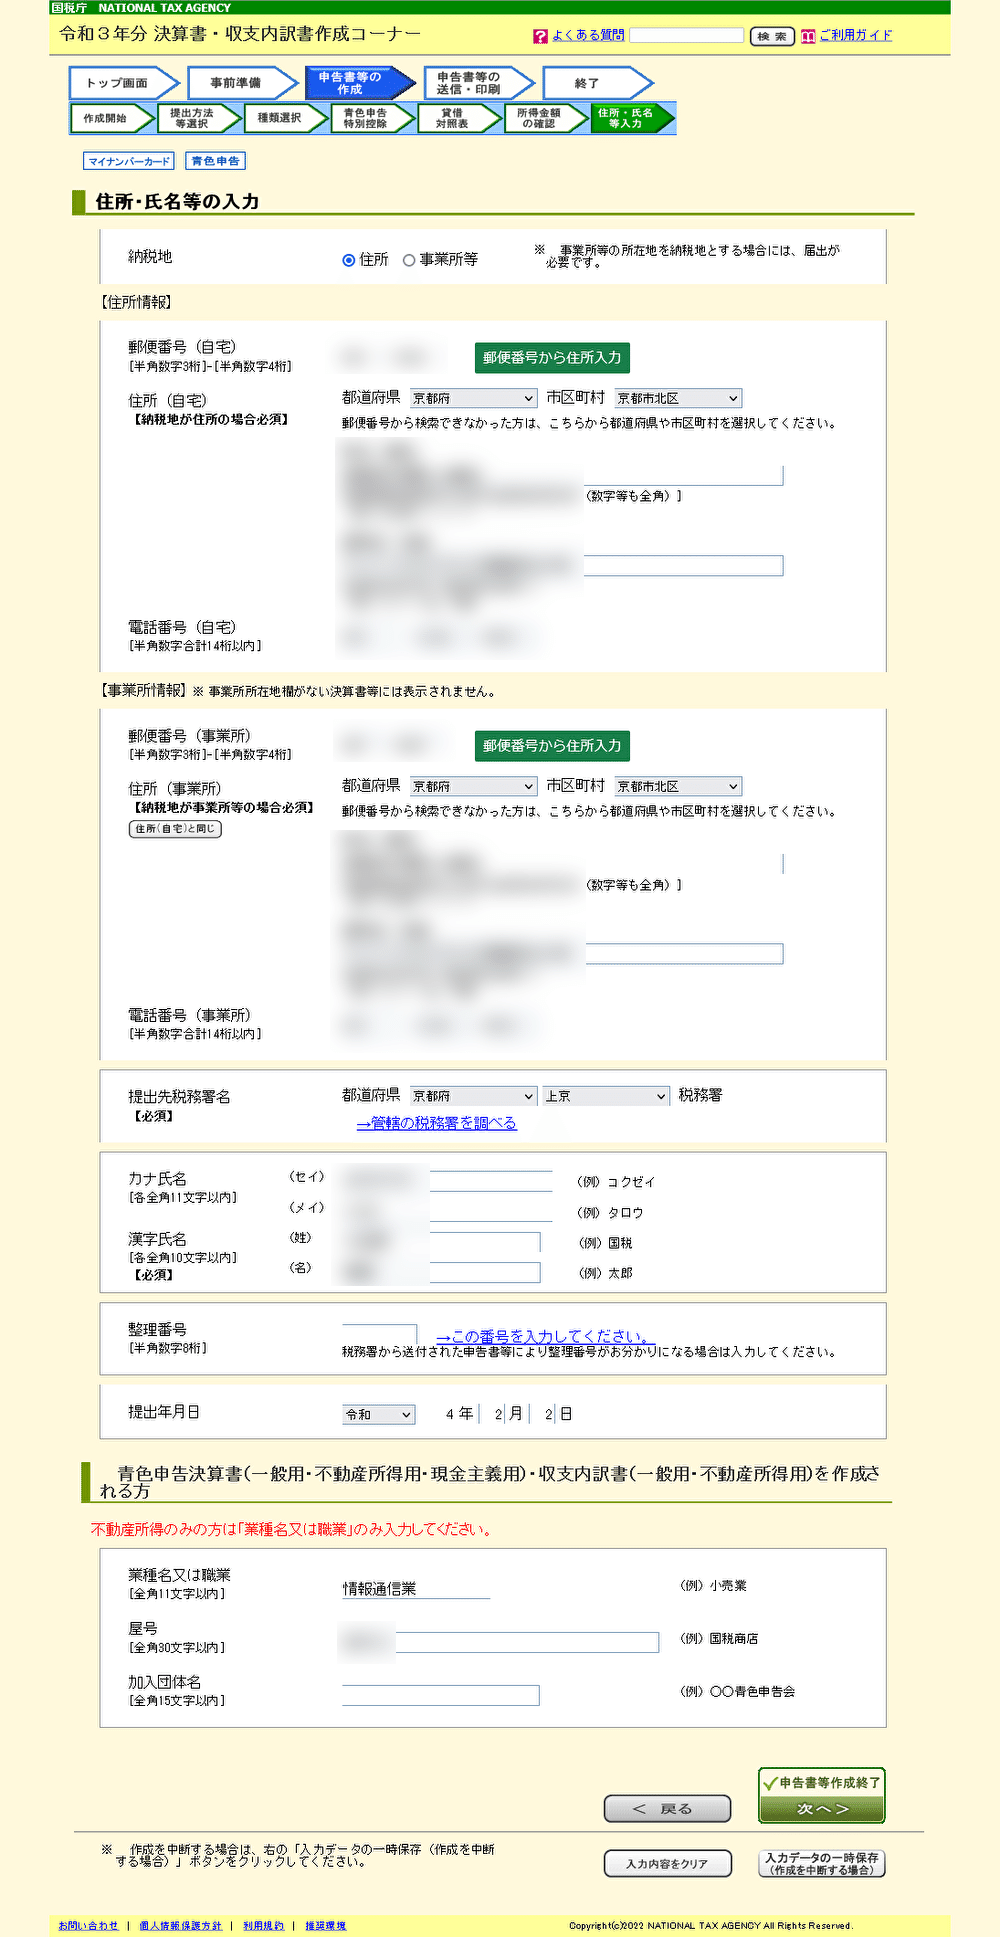
Task: Click 漢字氏名 名 input field
Action: coord(440,1272)
